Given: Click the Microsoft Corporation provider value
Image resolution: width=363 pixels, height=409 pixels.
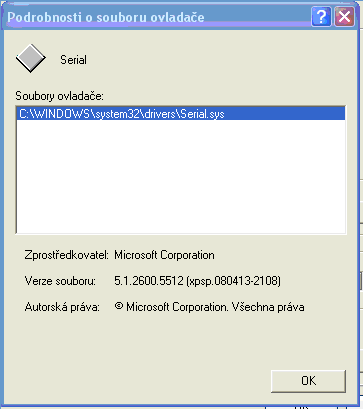Looking at the screenshot, I should pos(164,255).
